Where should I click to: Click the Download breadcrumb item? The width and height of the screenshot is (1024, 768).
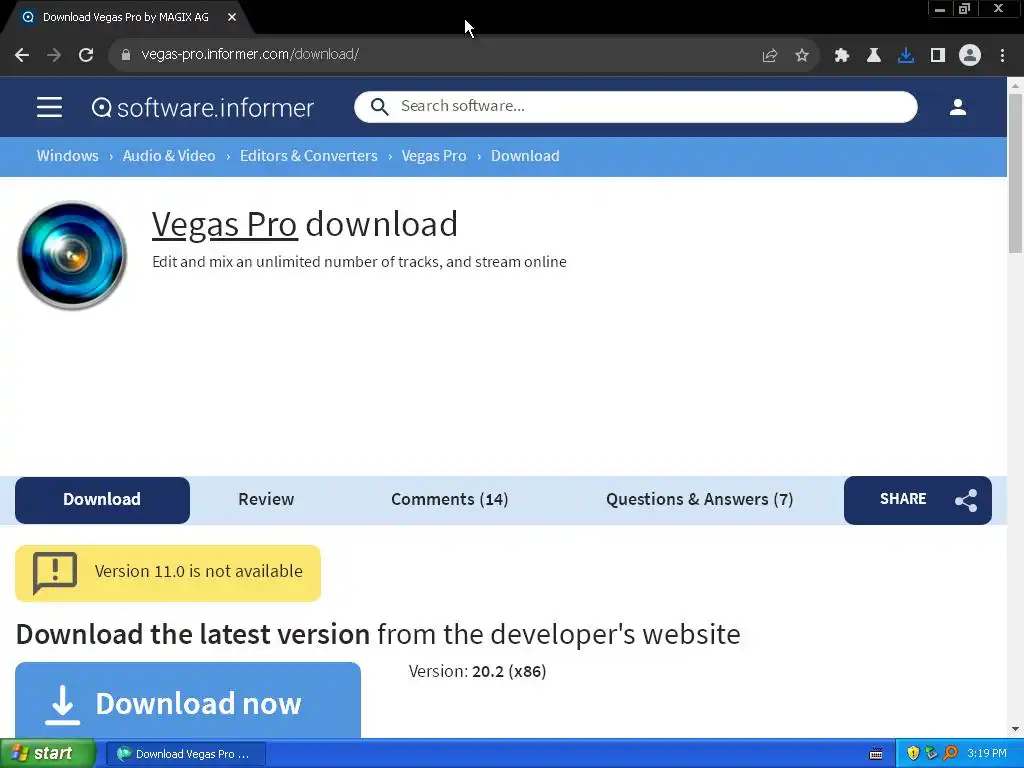(525, 156)
